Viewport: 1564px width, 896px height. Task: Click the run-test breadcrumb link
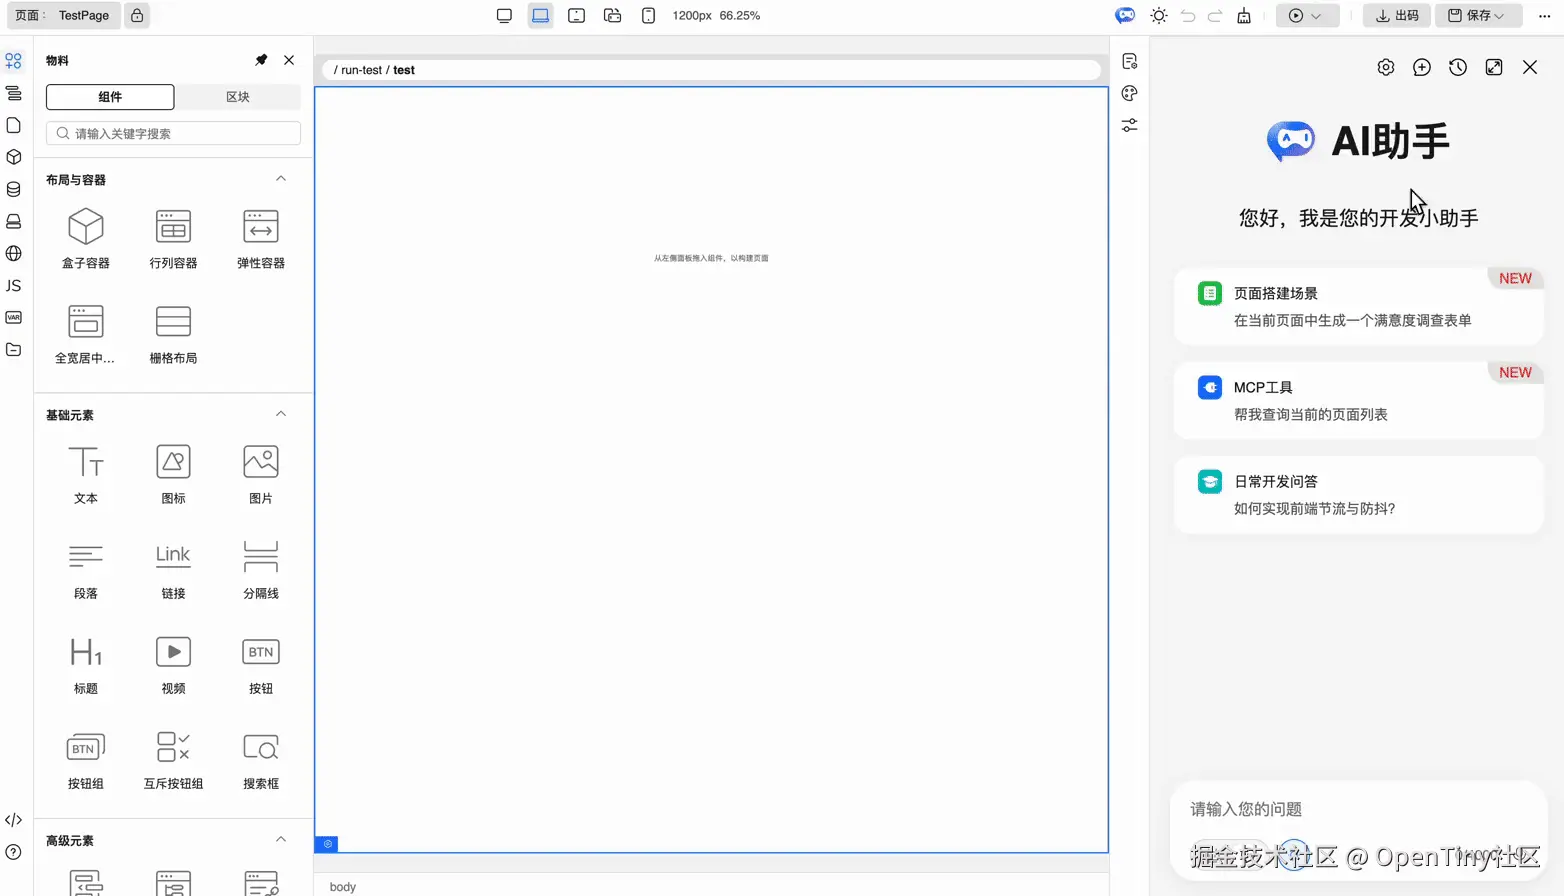pyautogui.click(x=361, y=70)
